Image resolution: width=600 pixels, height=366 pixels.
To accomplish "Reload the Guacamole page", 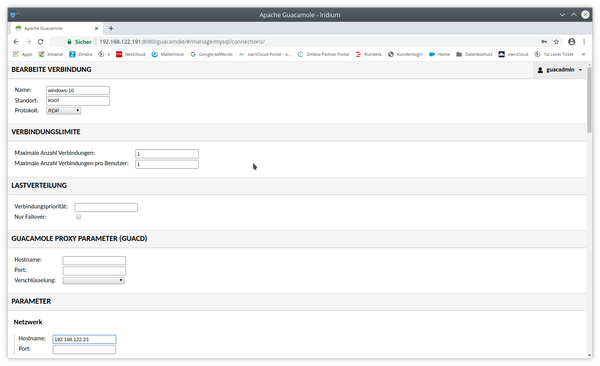I will (41, 42).
